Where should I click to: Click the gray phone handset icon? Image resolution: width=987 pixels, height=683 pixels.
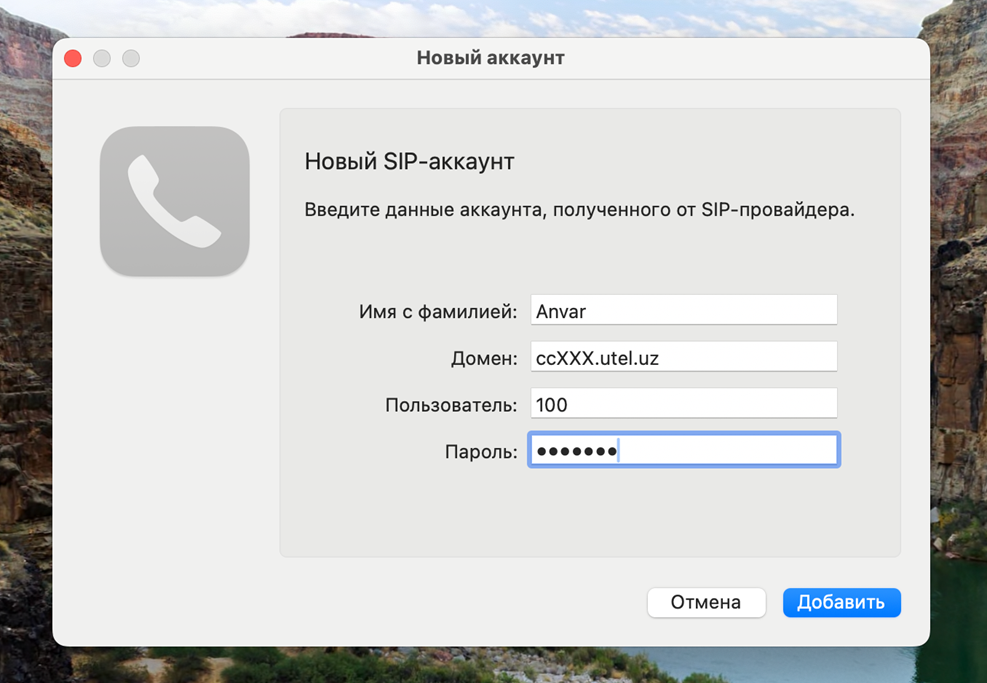click(174, 201)
